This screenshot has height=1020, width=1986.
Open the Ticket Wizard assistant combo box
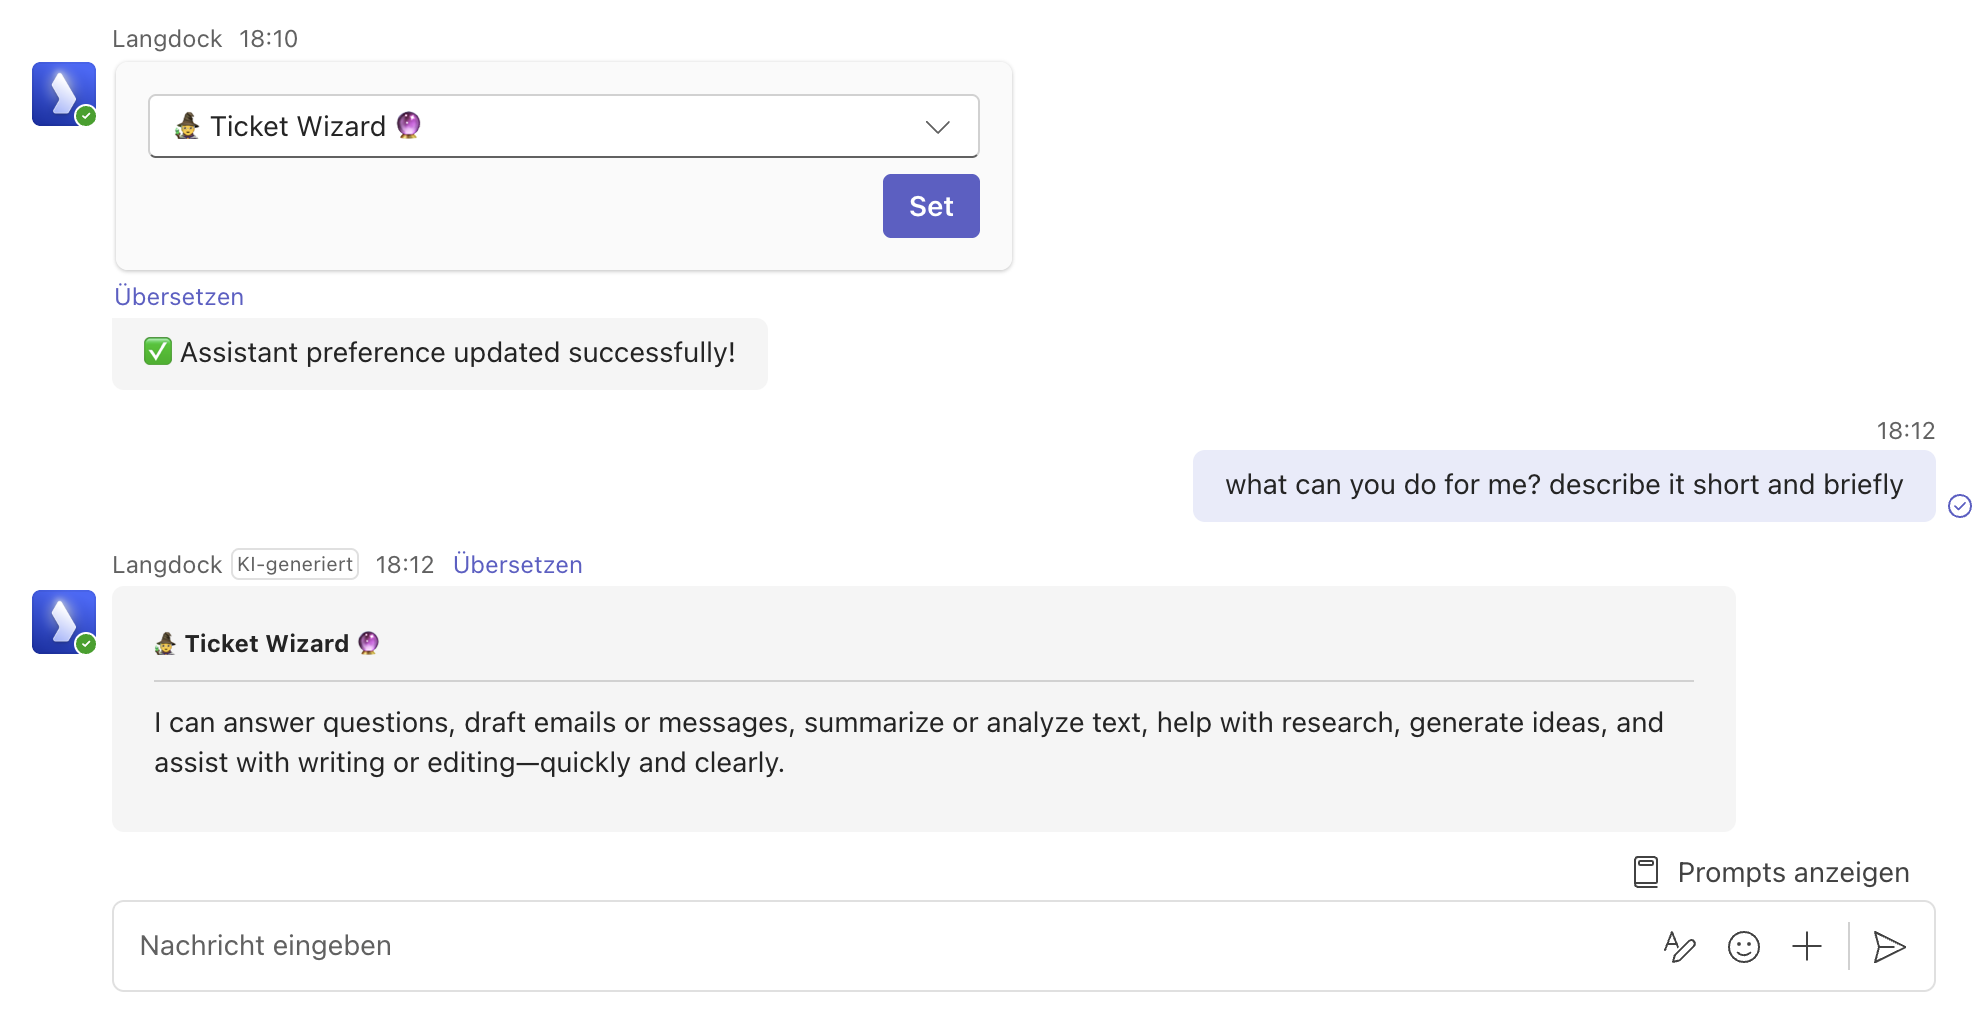click(540, 127)
